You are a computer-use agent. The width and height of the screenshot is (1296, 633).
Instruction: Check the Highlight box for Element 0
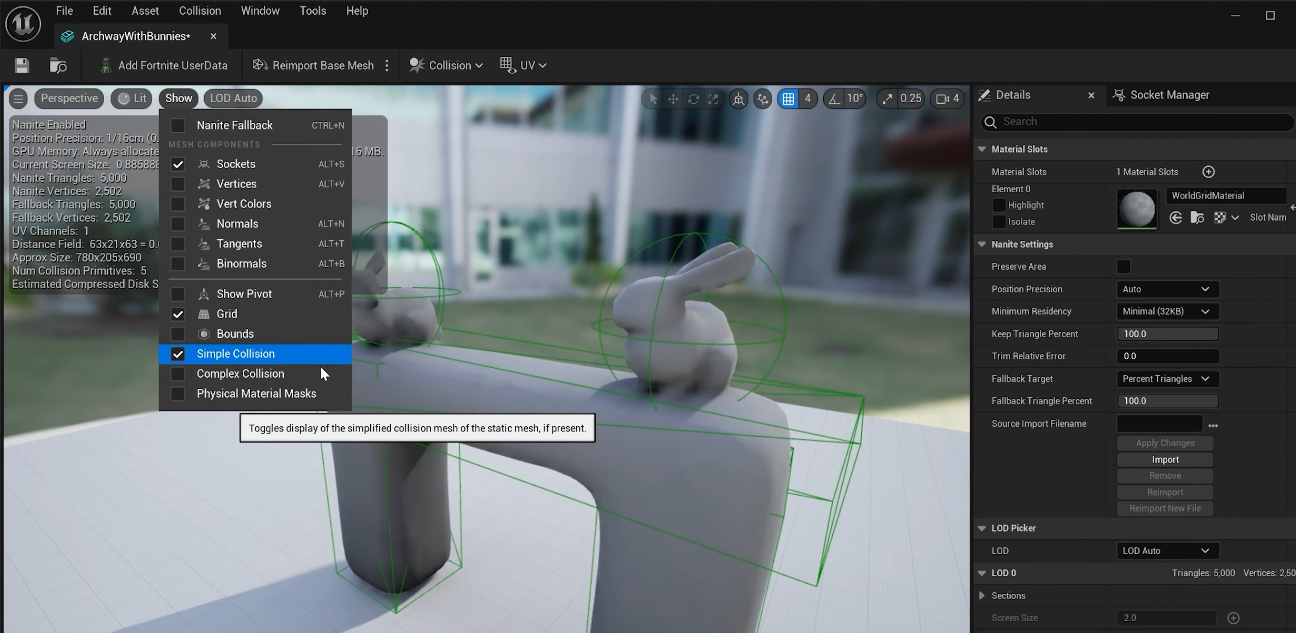999,205
